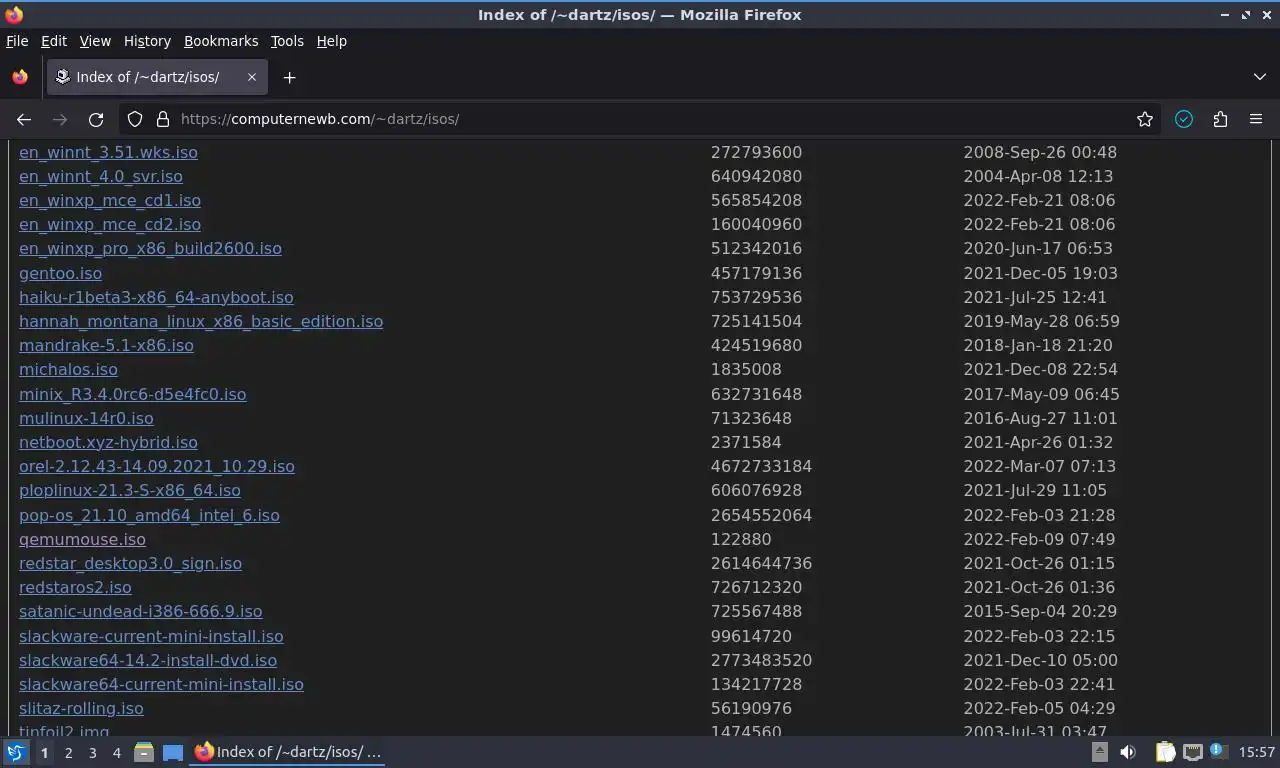1280x768 pixels.
Task: Open the clipboard tray icon
Action: pos(1165,752)
